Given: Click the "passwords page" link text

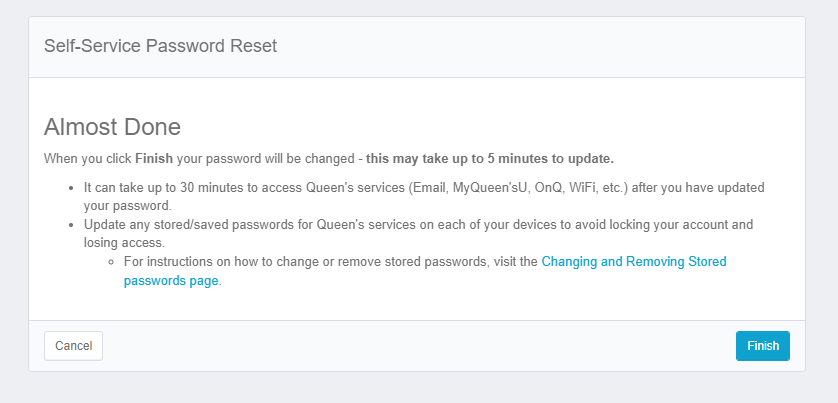Looking at the screenshot, I should point(170,281).
